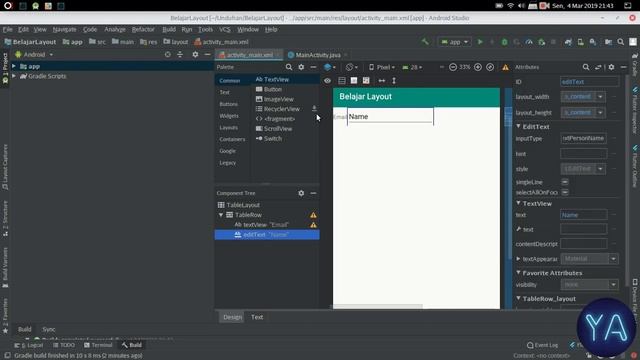Minimize the Component Tree panel

pyautogui.click(x=313, y=193)
